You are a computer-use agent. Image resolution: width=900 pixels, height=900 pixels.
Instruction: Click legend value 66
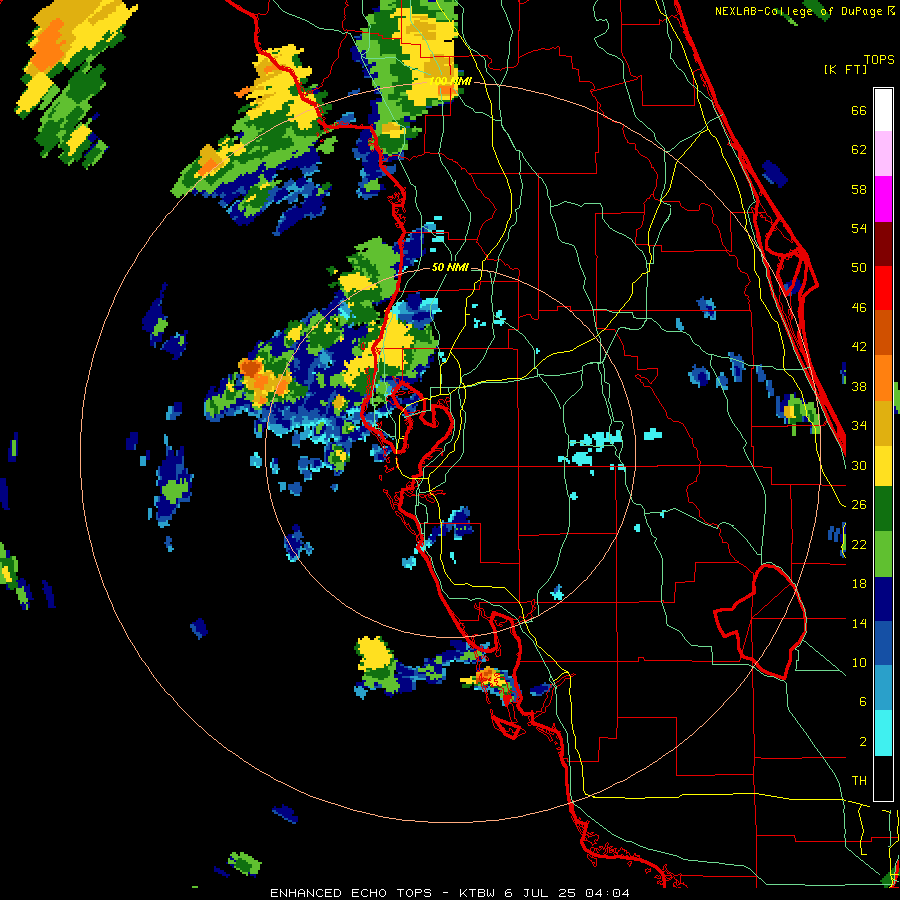(x=859, y=110)
